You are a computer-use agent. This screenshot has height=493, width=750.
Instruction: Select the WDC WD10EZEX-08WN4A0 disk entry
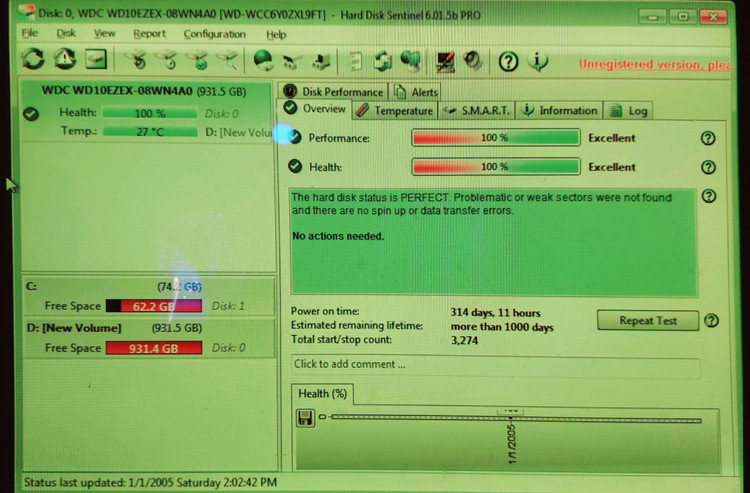click(x=147, y=111)
